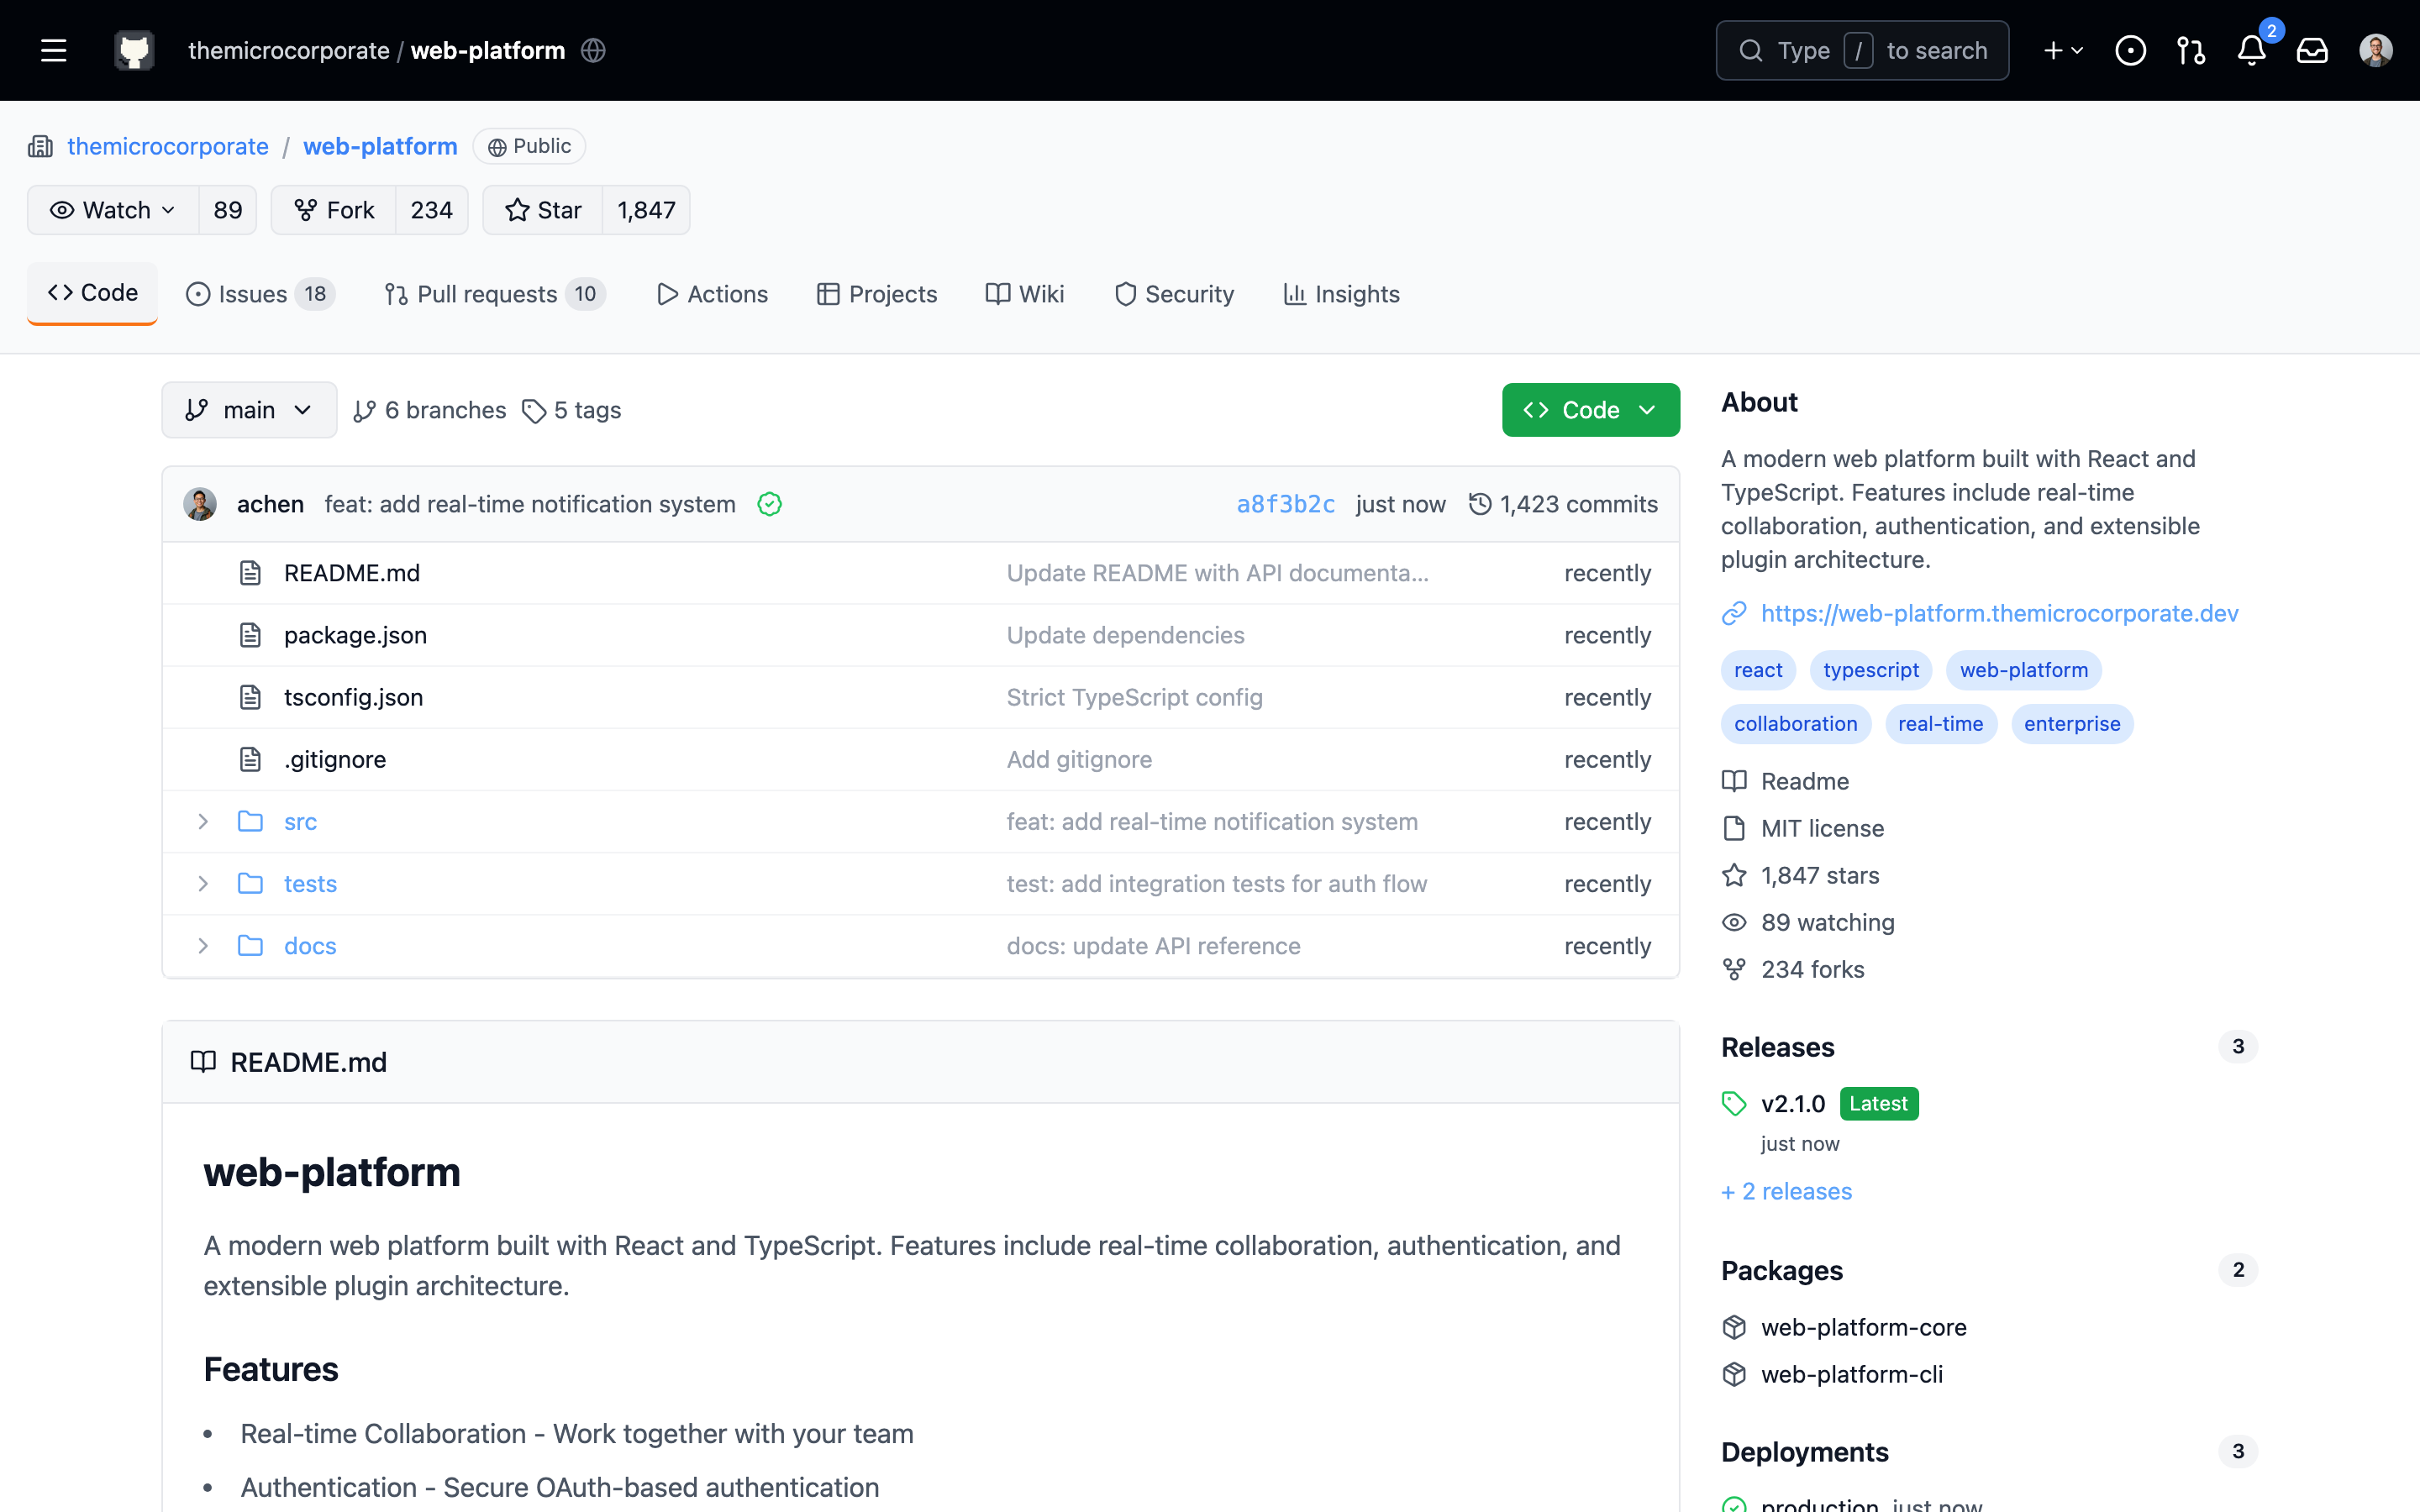The width and height of the screenshot is (2420, 1512).
Task: Open the Actions tab
Action: tap(712, 294)
